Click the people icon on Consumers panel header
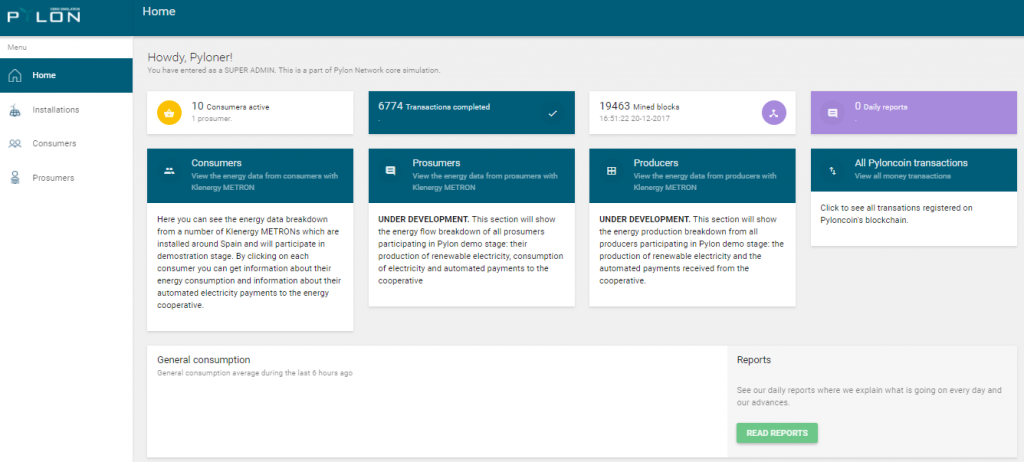The image size is (1024, 462). pos(169,171)
